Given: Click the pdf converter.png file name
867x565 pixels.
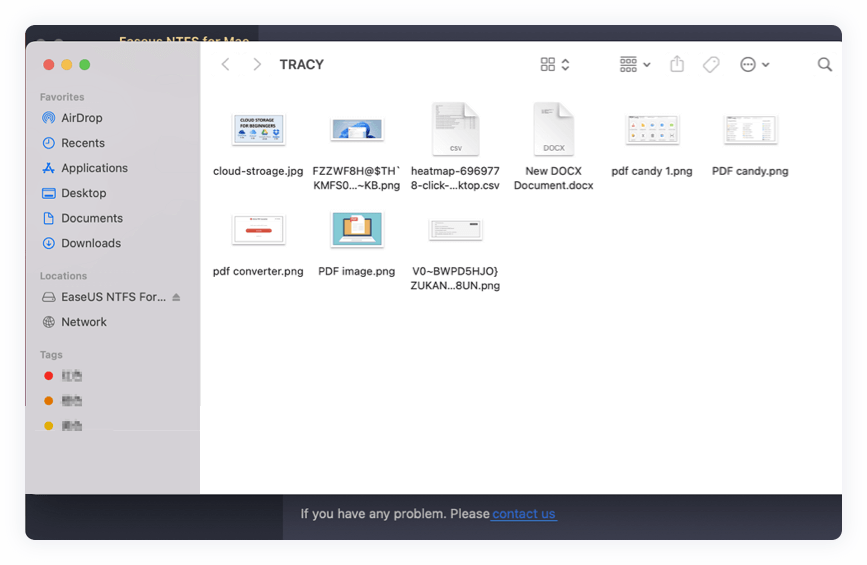Looking at the screenshot, I should pyautogui.click(x=258, y=271).
